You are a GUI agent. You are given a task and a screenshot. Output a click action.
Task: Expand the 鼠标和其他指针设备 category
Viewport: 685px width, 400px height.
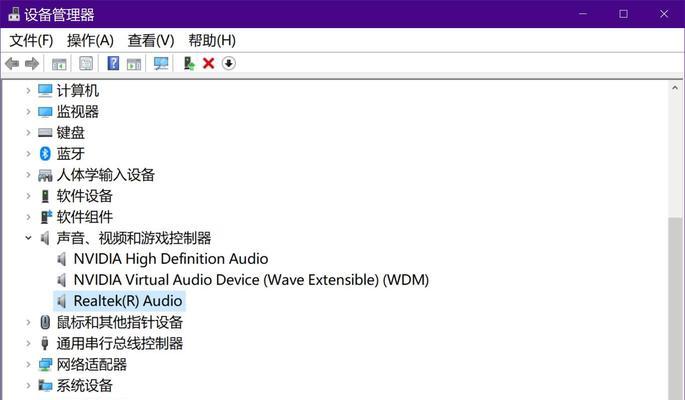click(28, 322)
